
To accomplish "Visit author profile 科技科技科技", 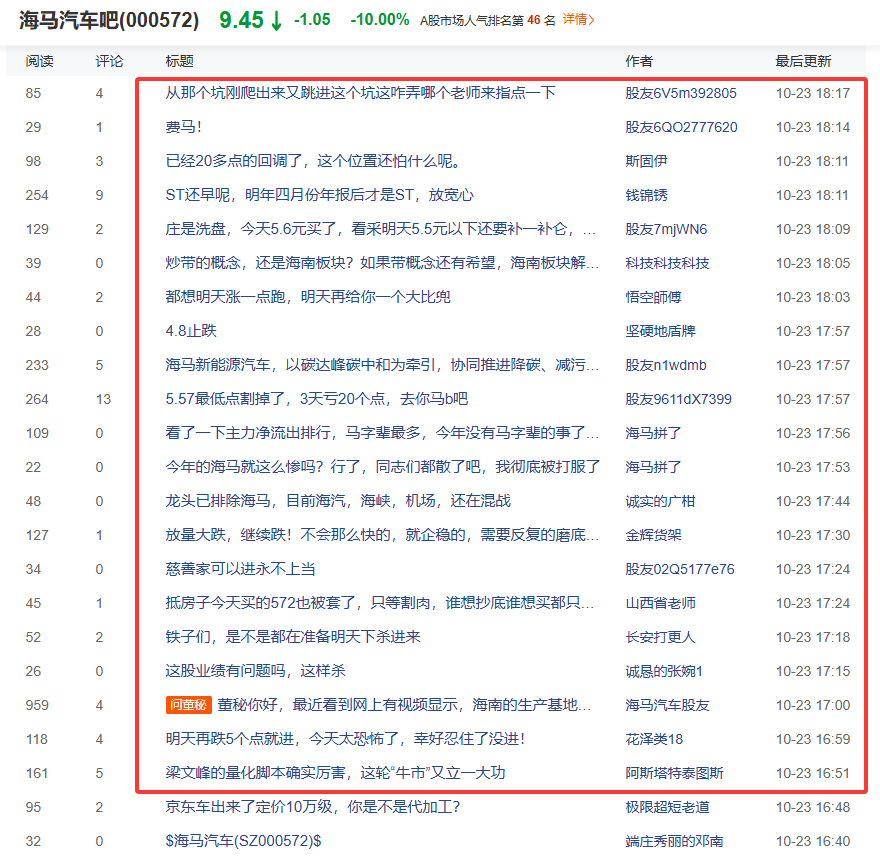I will point(667,263).
